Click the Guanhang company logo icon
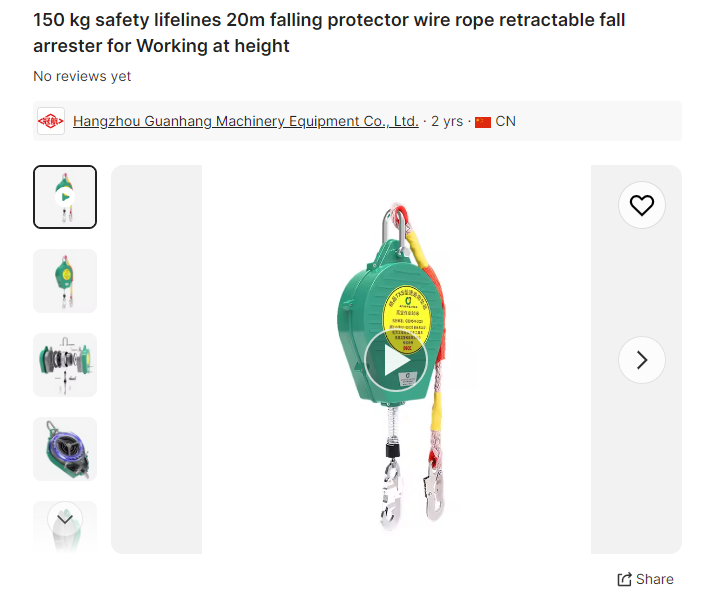 [x=51, y=121]
